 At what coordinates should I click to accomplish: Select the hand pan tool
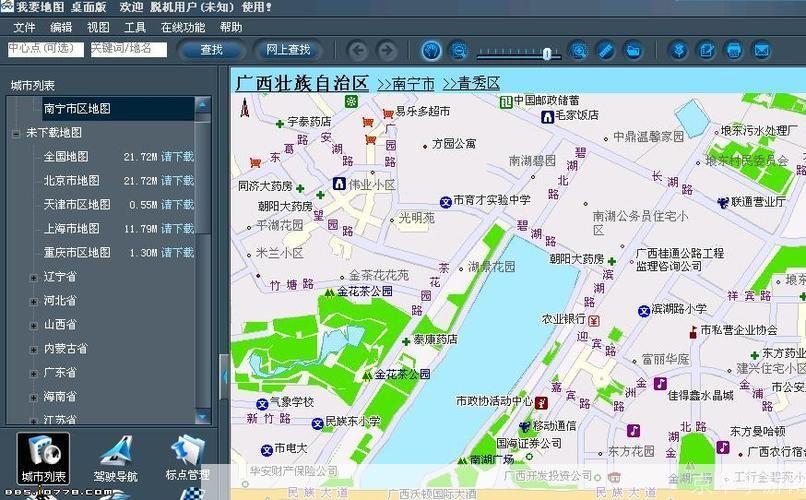click(x=431, y=50)
